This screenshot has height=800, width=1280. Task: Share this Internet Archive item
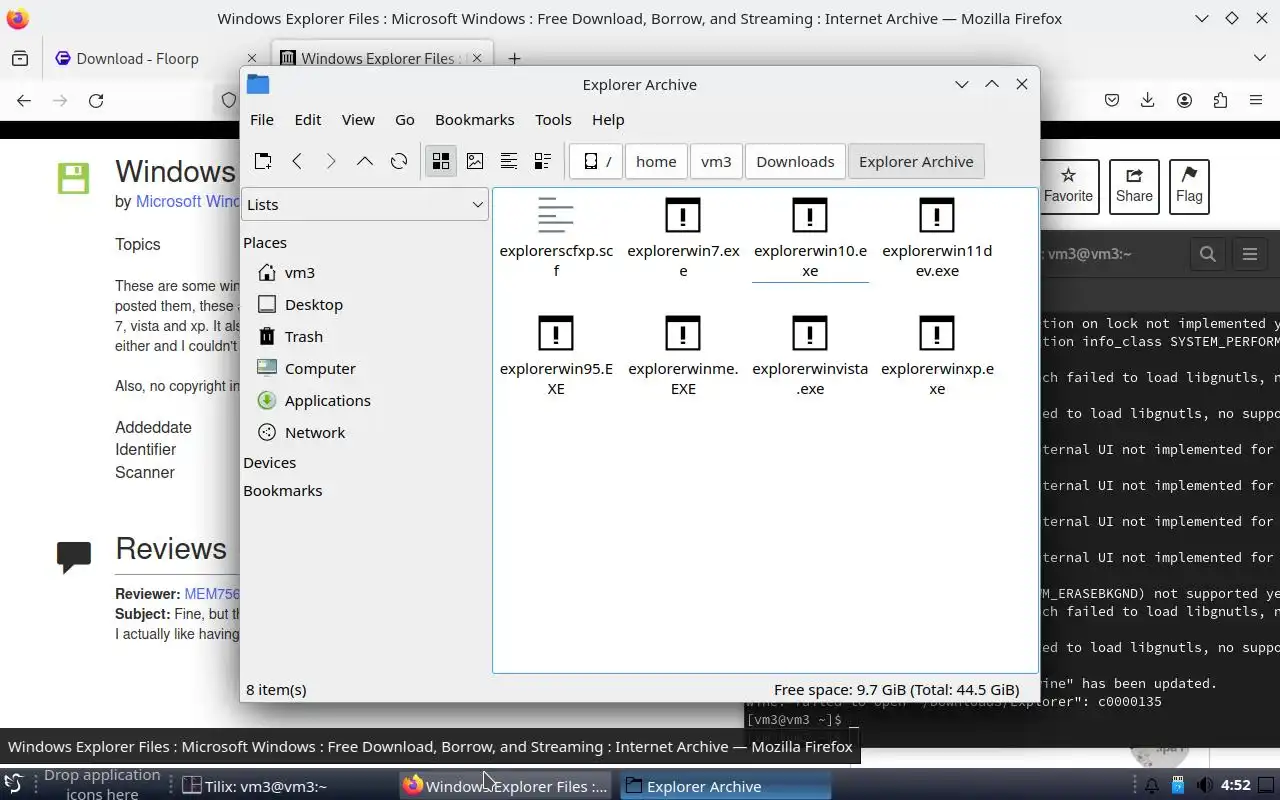(x=1134, y=186)
